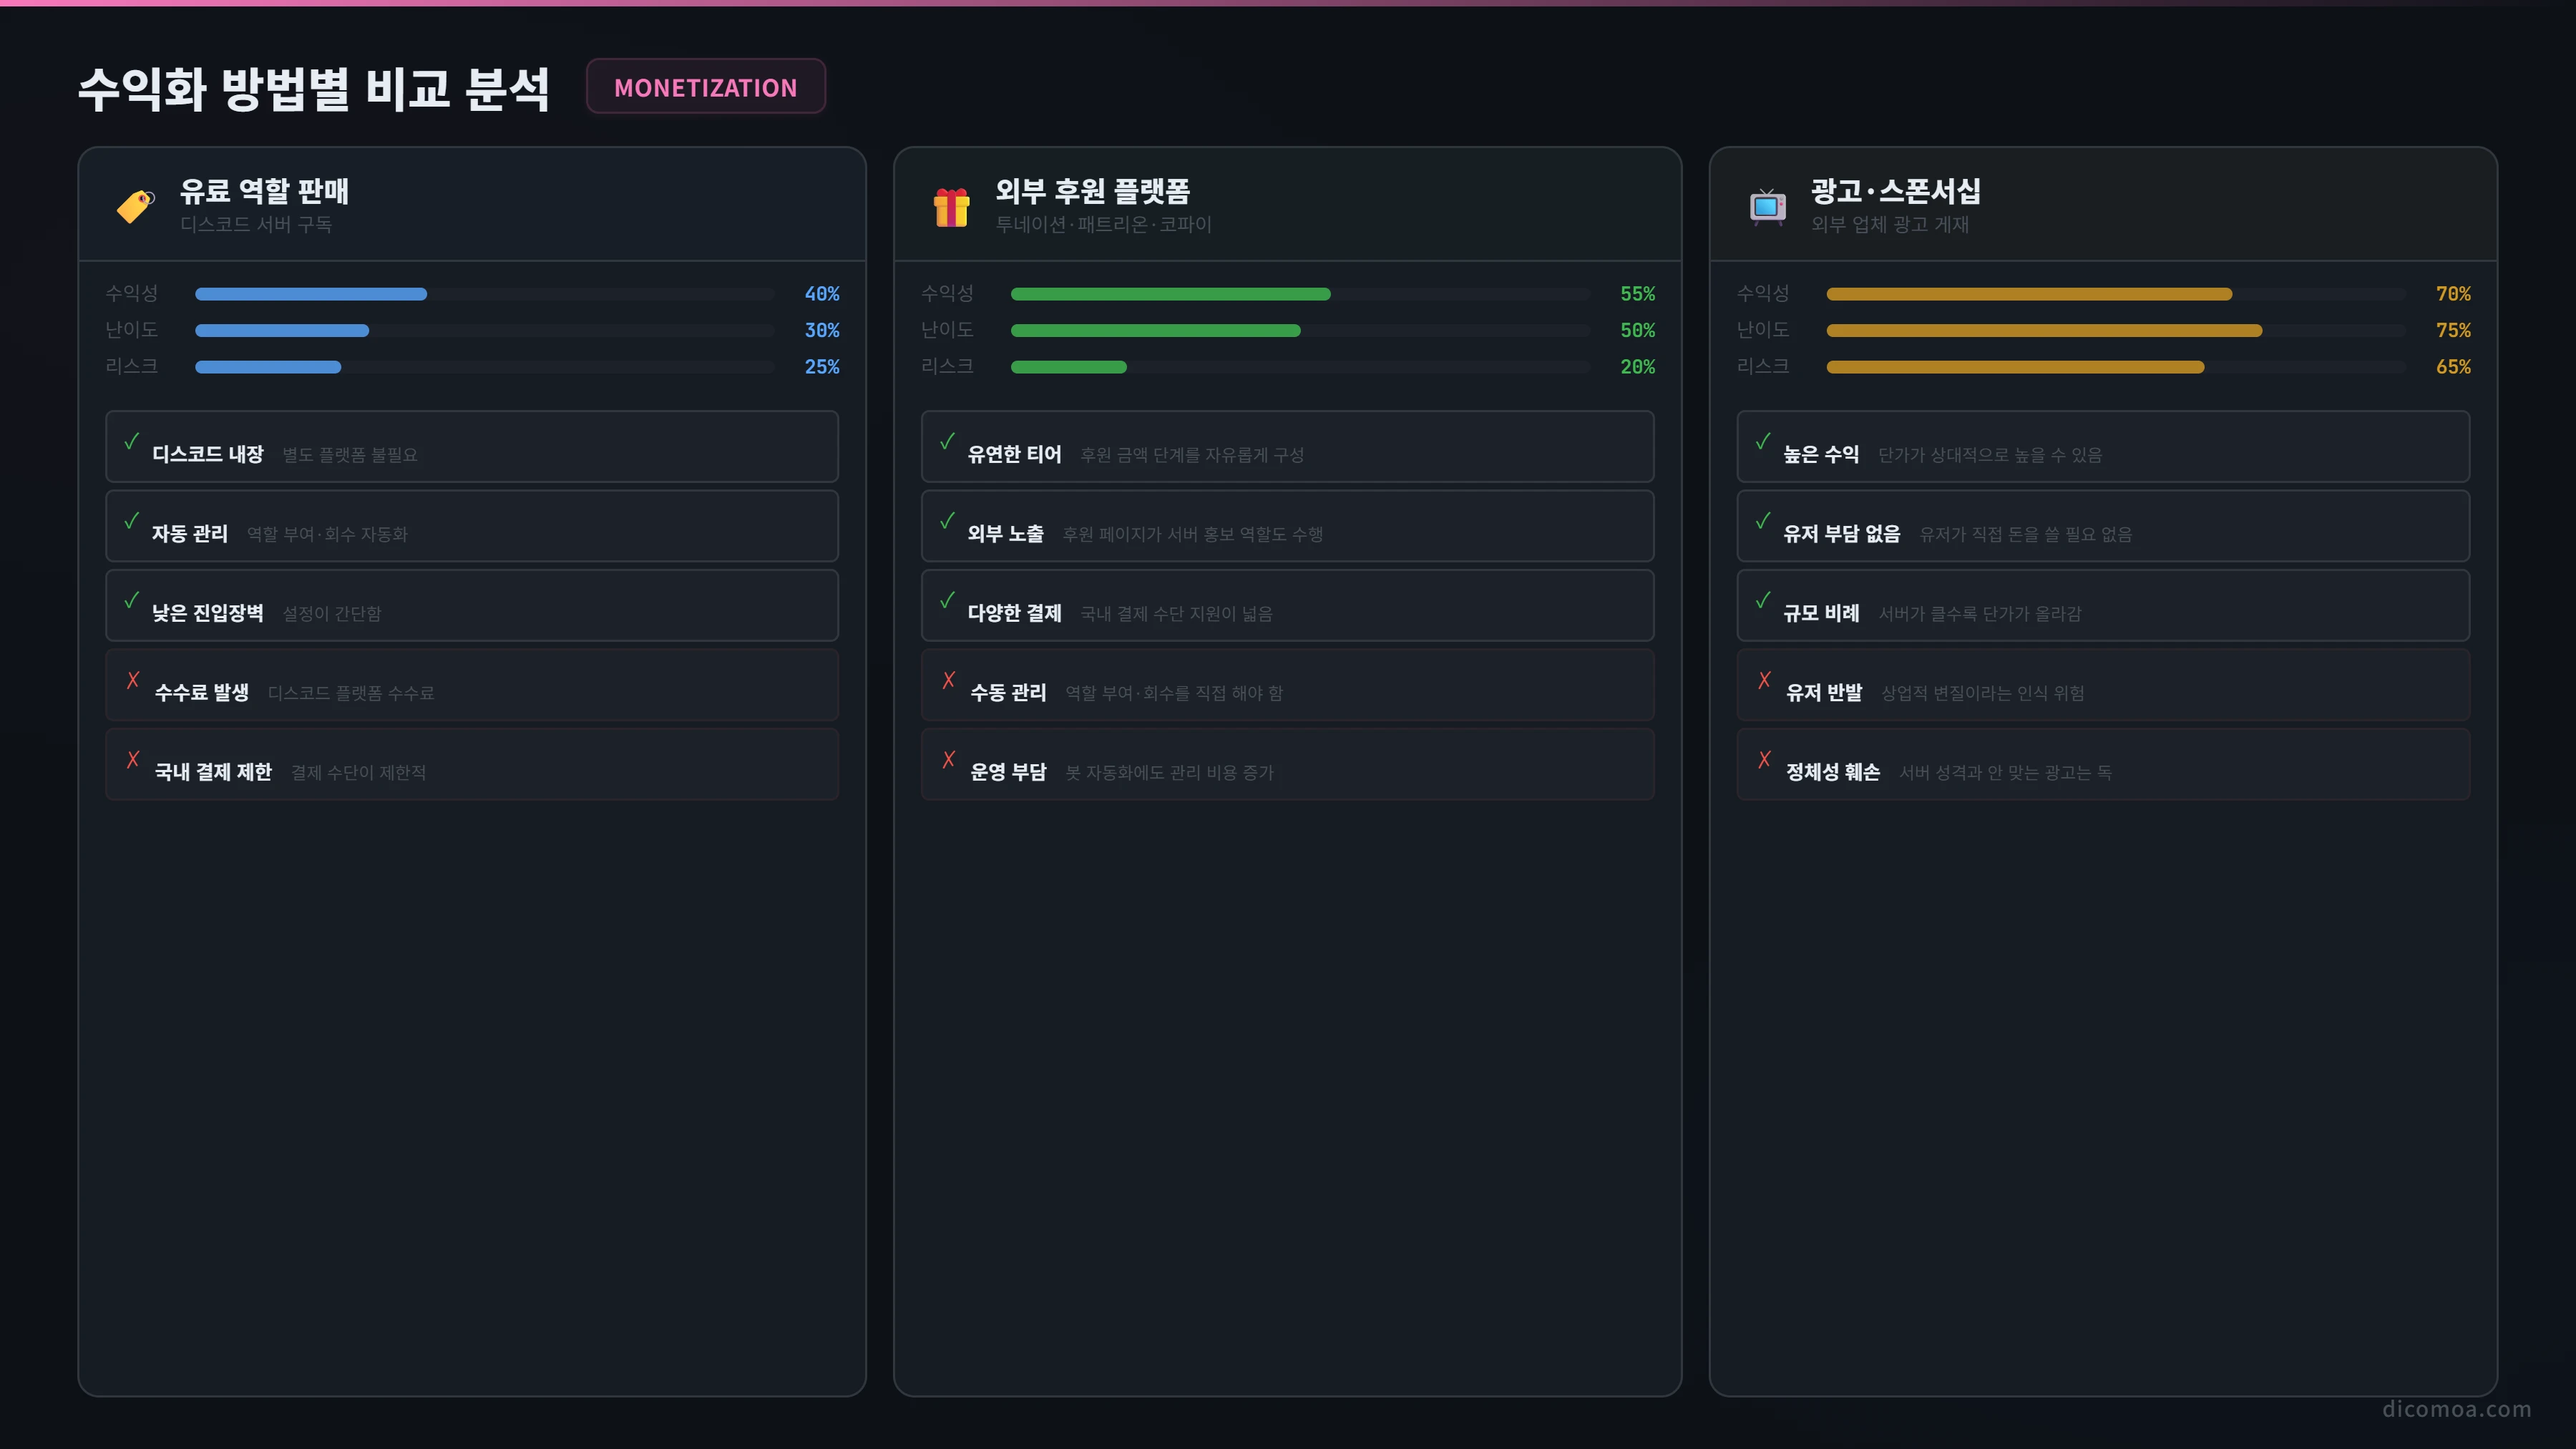The height and width of the screenshot is (1449, 2576).
Task: Click the red X beside 수동 관리
Action: [949, 680]
